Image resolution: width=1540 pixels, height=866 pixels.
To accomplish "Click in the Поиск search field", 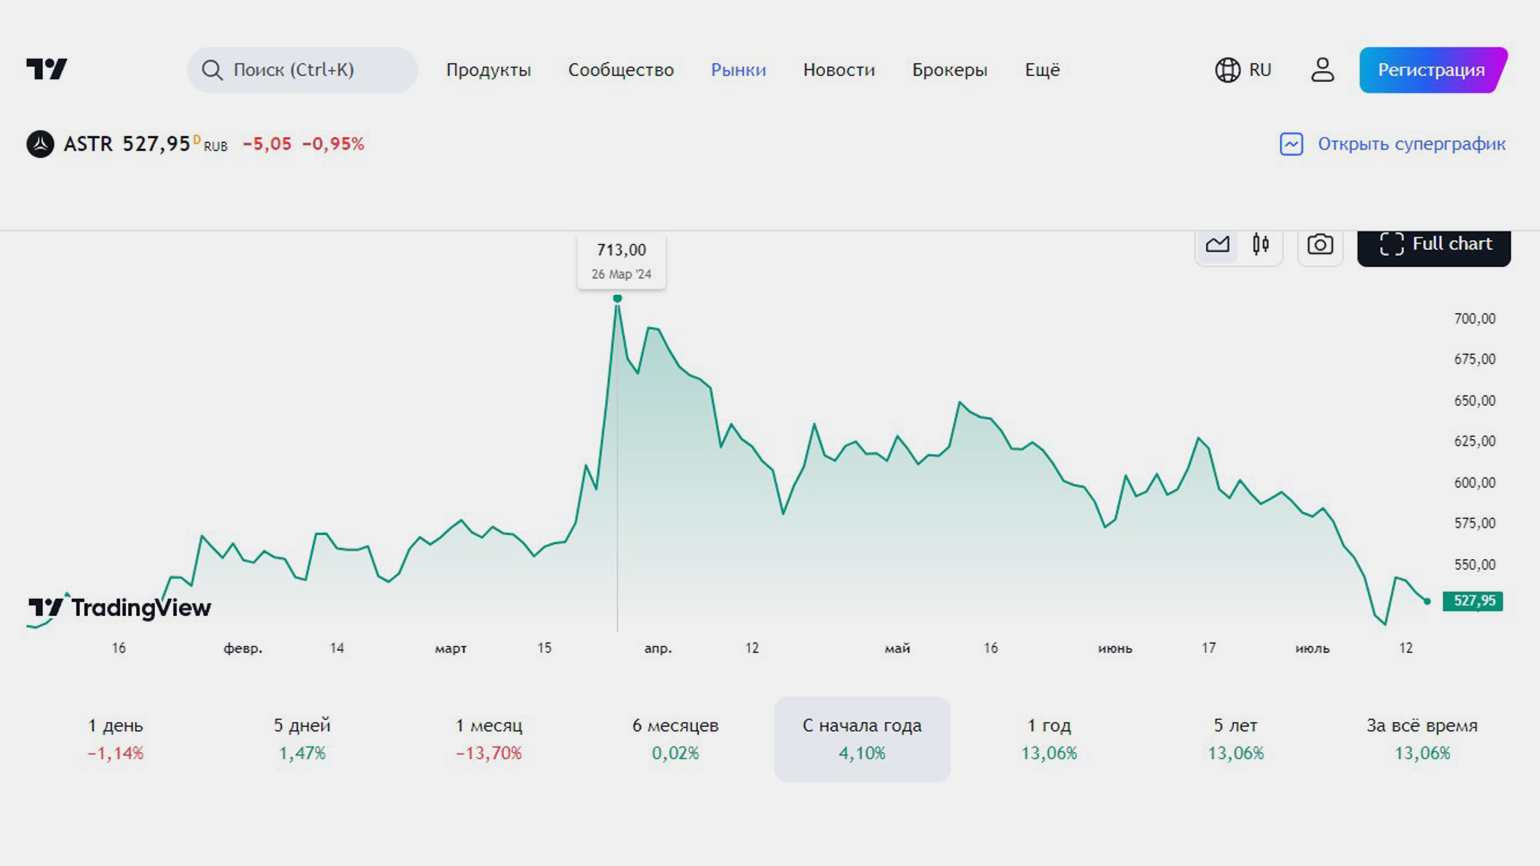I will (310, 70).
